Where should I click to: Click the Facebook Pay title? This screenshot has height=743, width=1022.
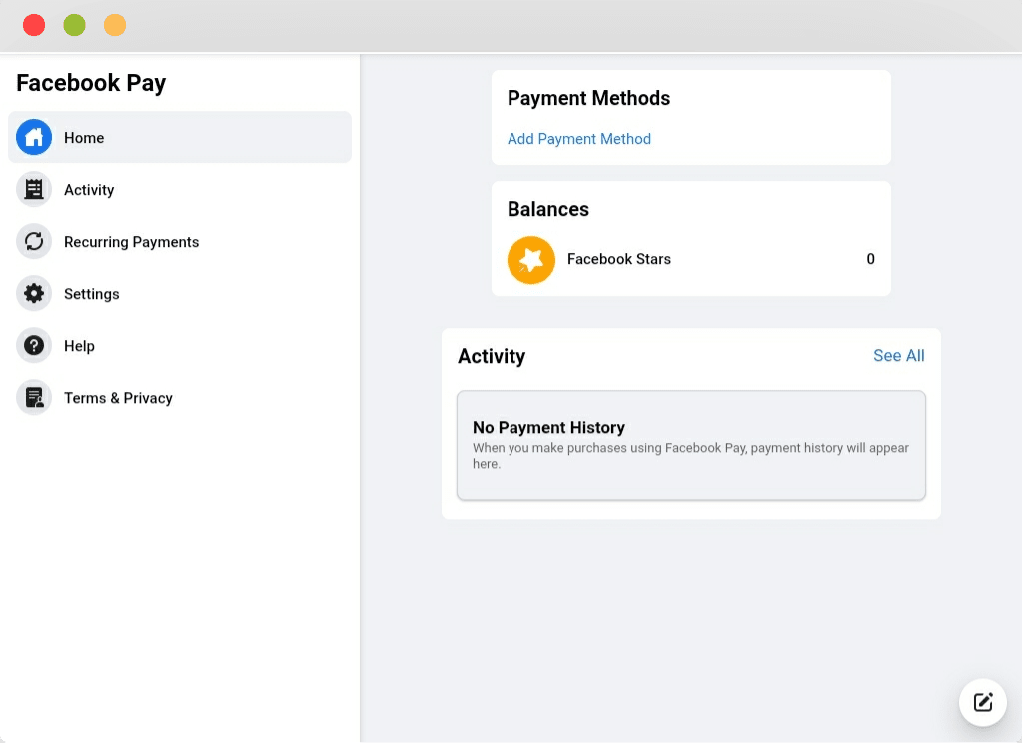pos(91,83)
